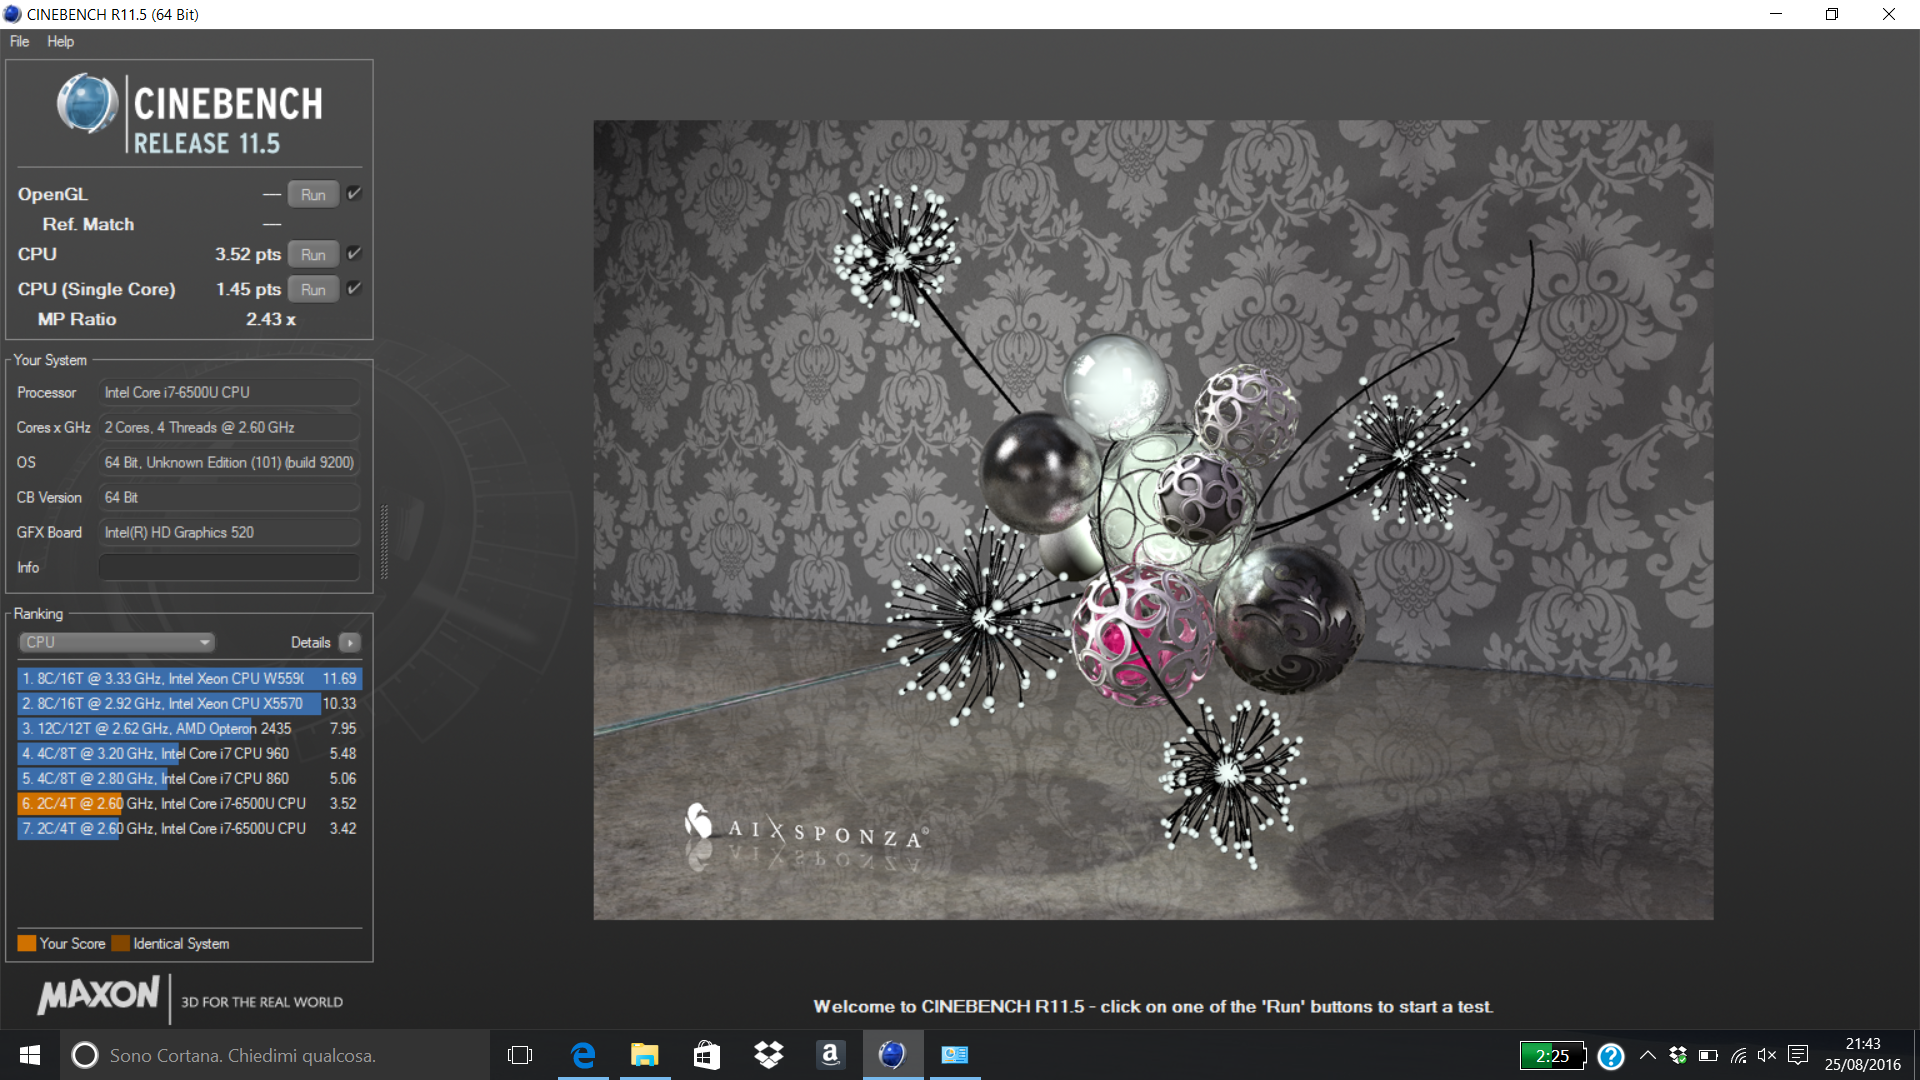This screenshot has width=1920, height=1080.
Task: Run the OpenGL benchmark
Action: pos(313,194)
